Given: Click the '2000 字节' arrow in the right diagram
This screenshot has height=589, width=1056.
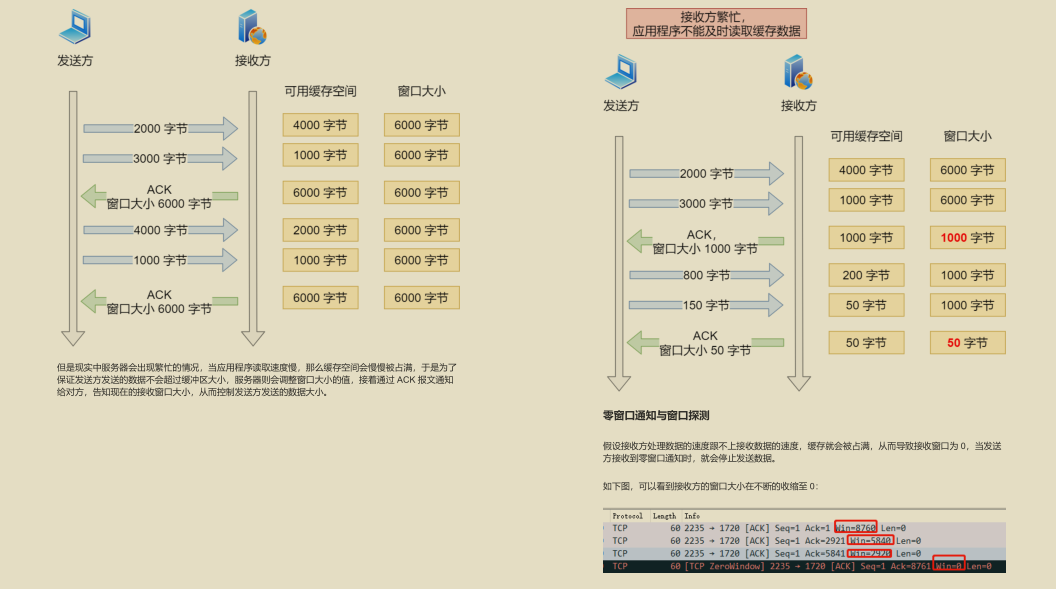Looking at the screenshot, I should tap(706, 173).
